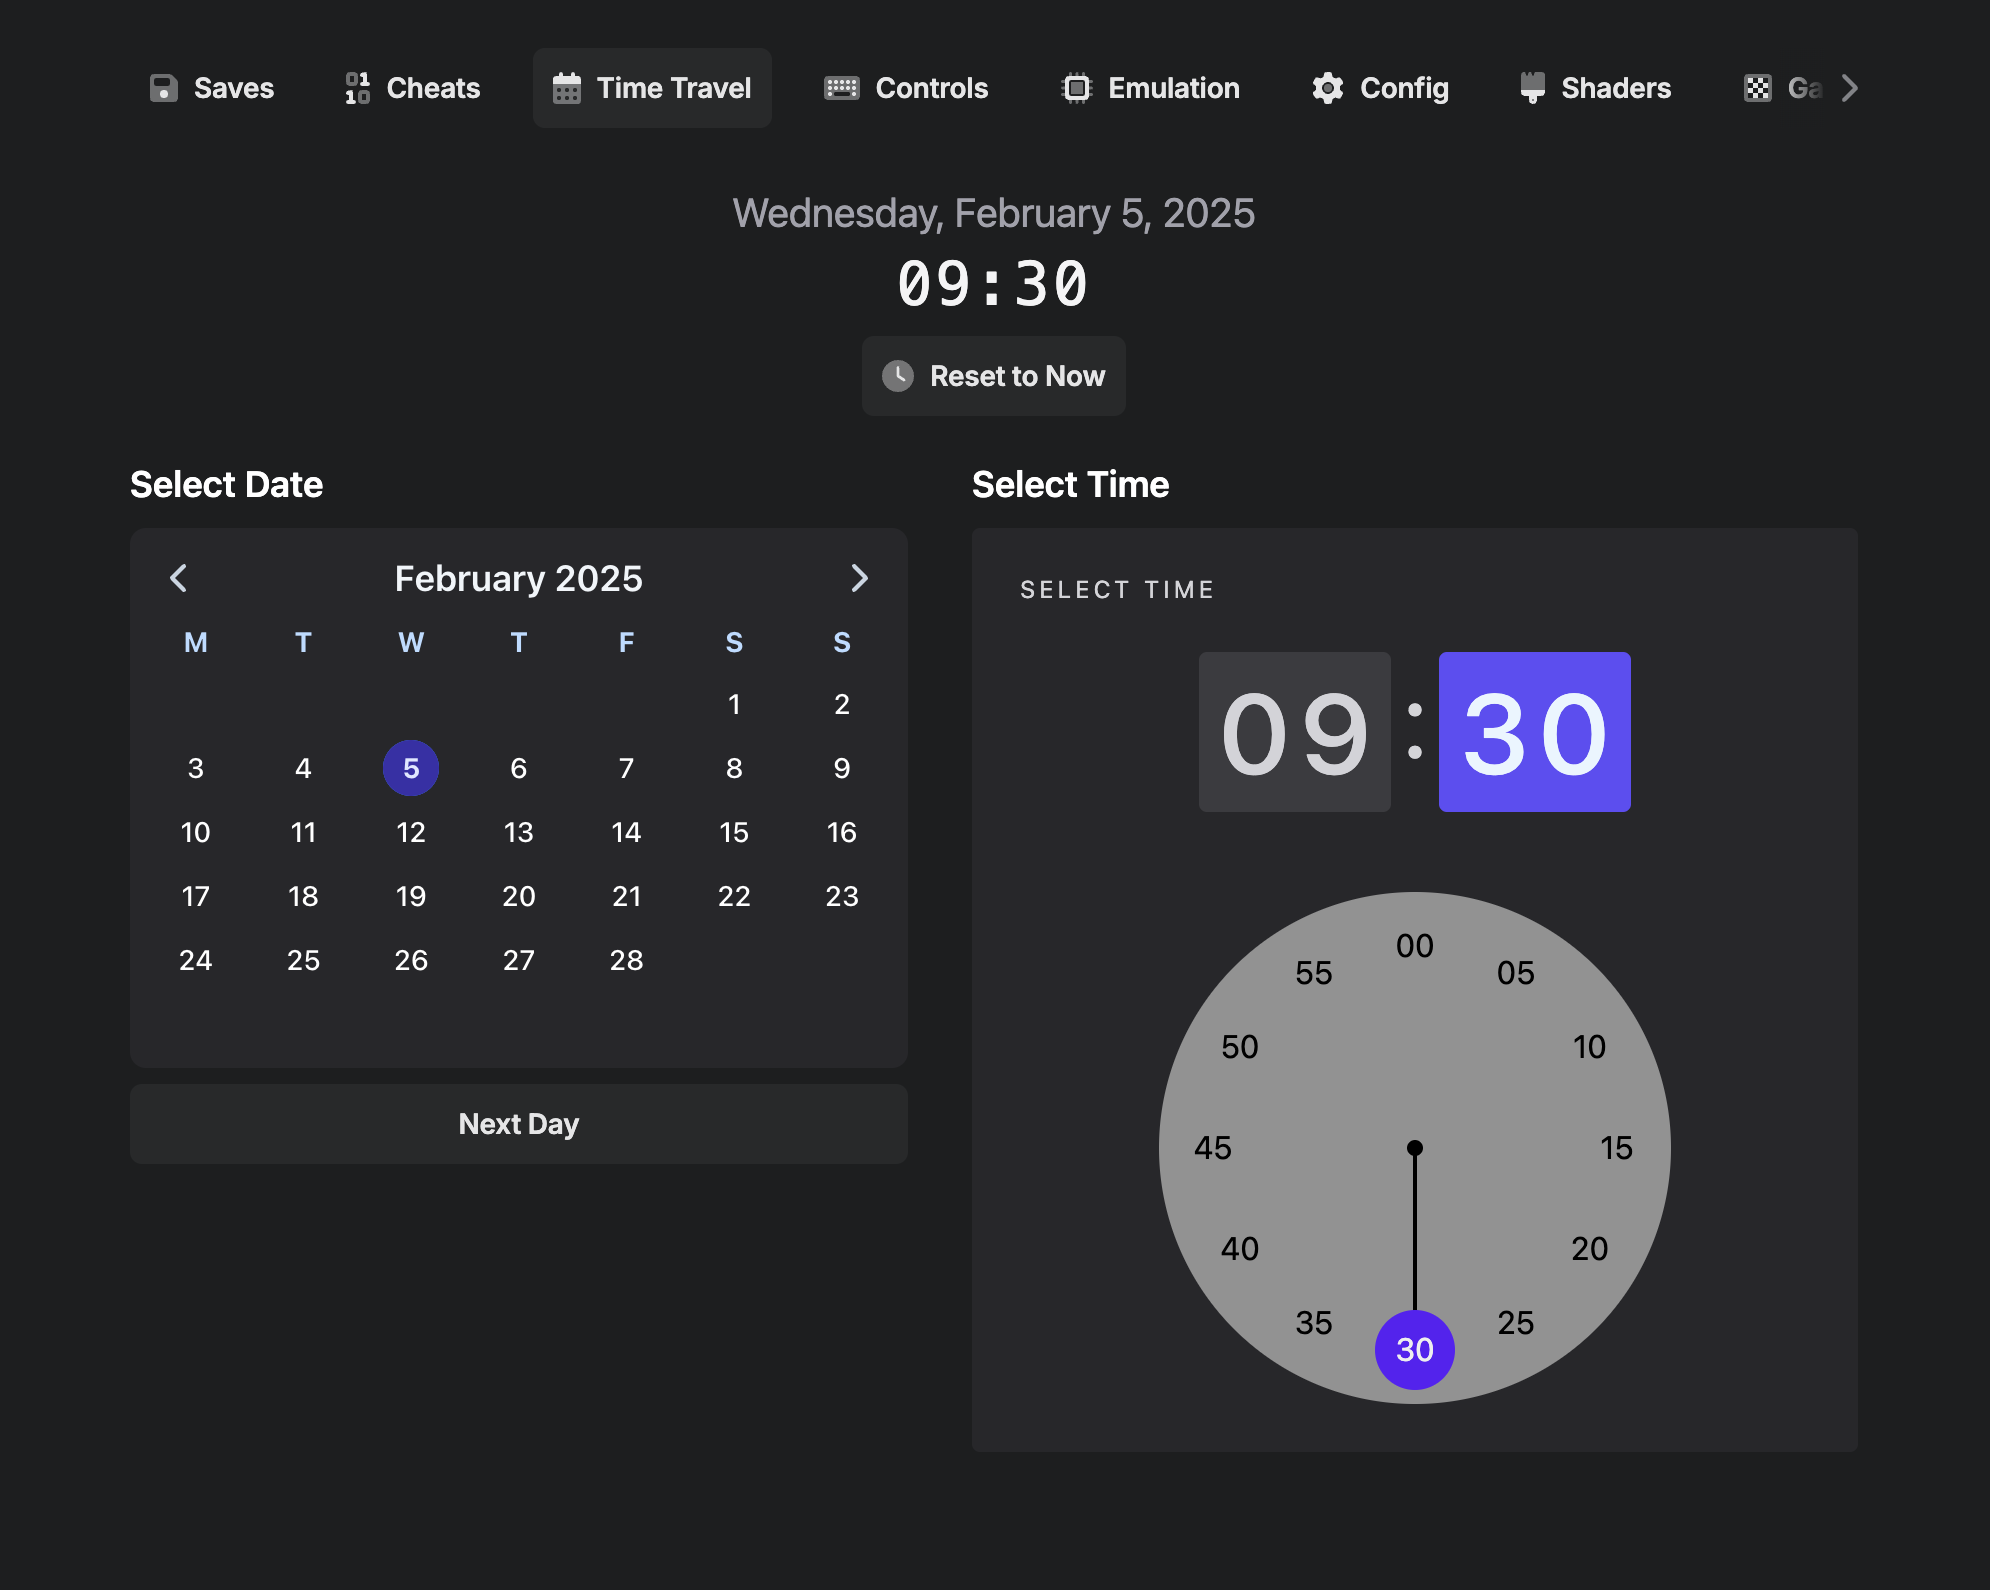Open the Shaders tab

pos(1596,88)
